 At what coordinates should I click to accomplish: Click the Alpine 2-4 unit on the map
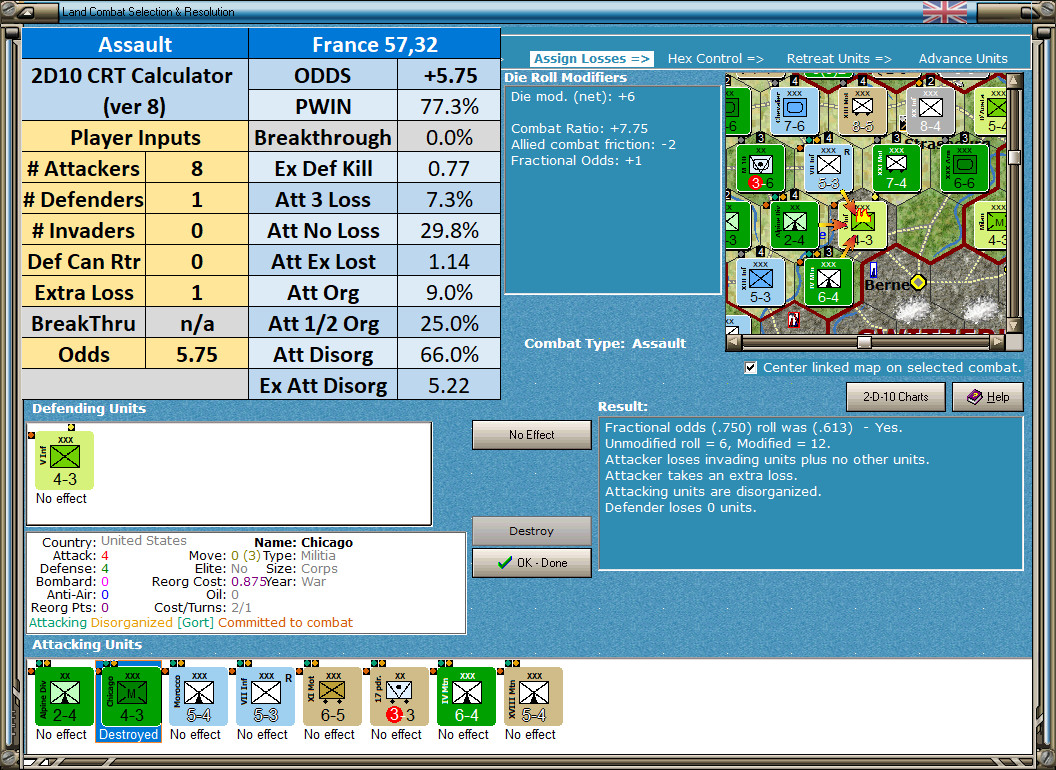[795, 225]
